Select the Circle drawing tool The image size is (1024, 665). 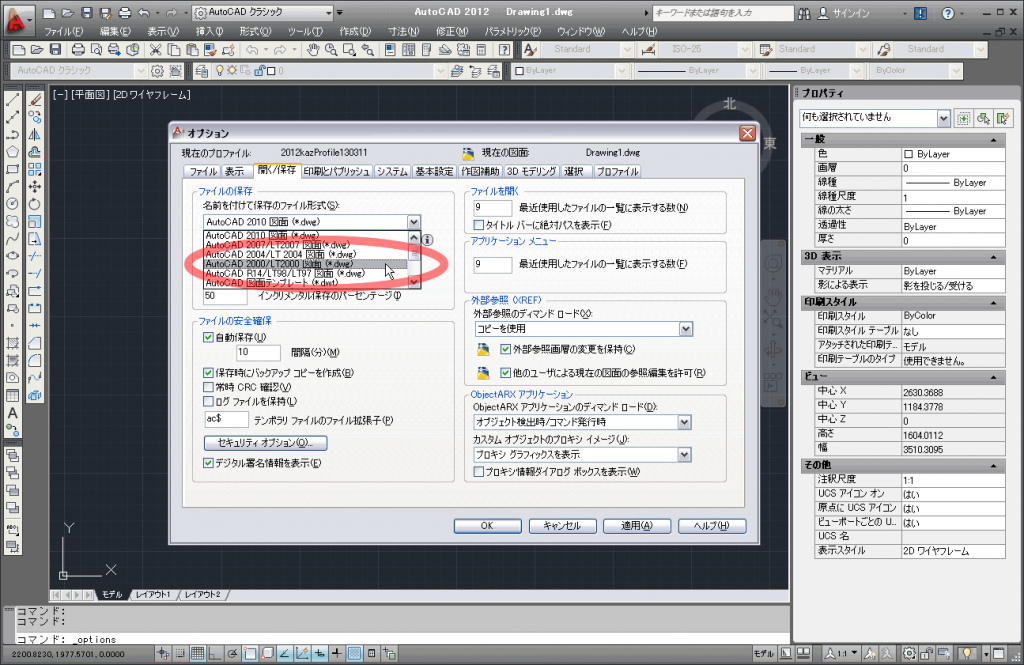click(x=12, y=204)
